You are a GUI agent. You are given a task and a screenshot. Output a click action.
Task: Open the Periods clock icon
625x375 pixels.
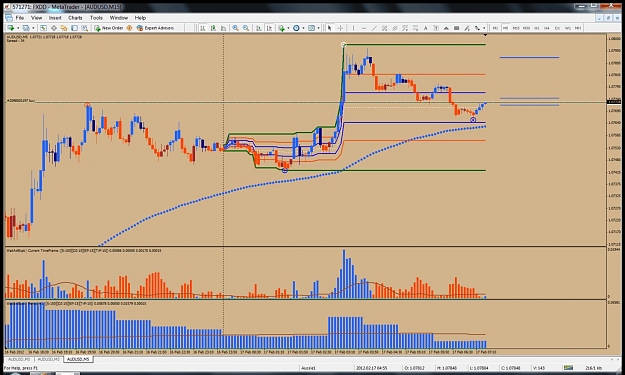[296, 28]
